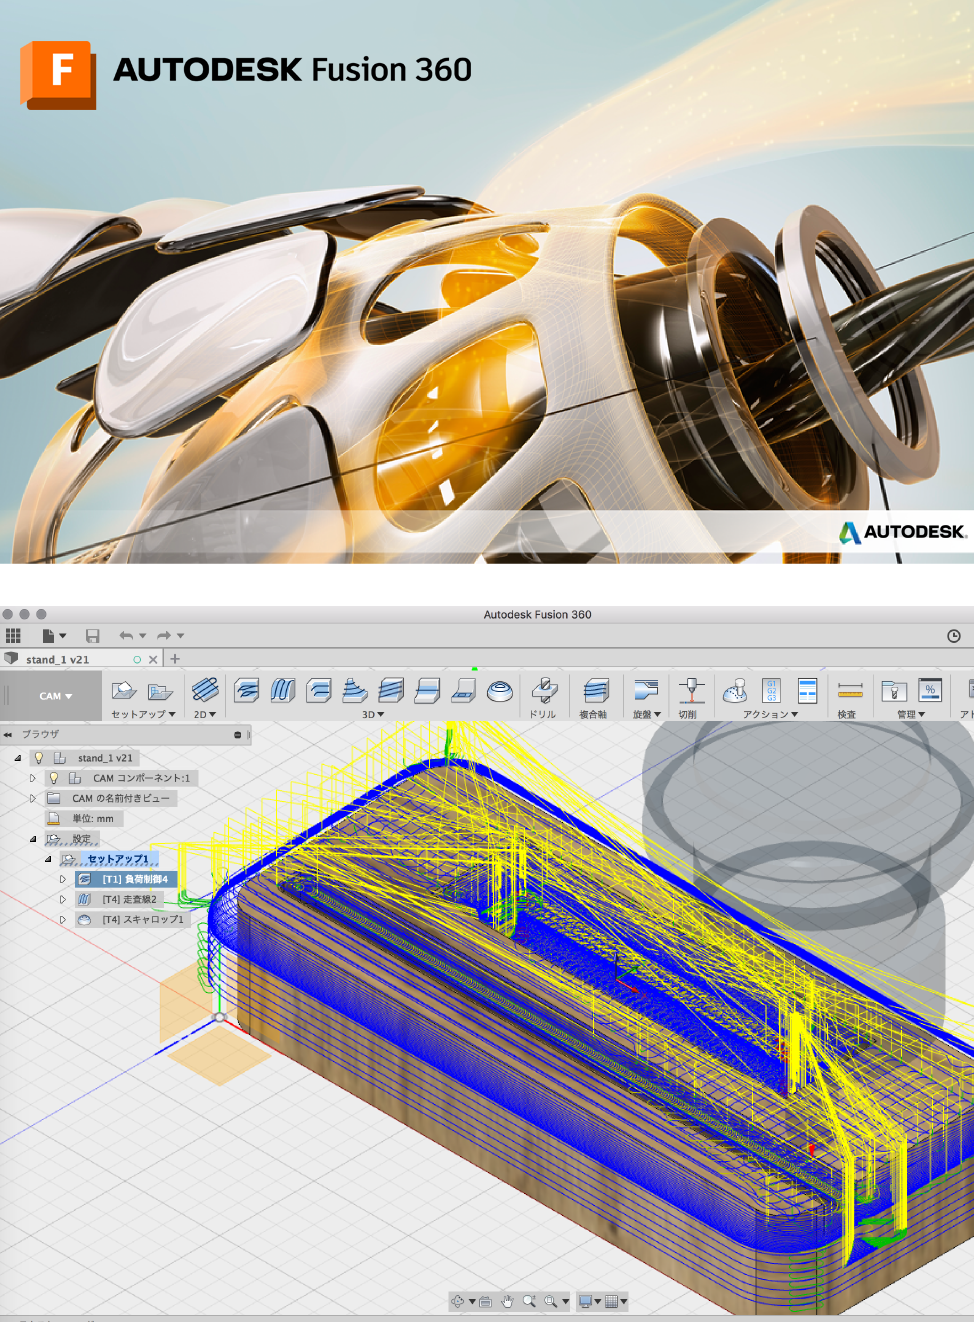
Task: Collapse the セットアップ1 tree node
Action: [x=48, y=859]
